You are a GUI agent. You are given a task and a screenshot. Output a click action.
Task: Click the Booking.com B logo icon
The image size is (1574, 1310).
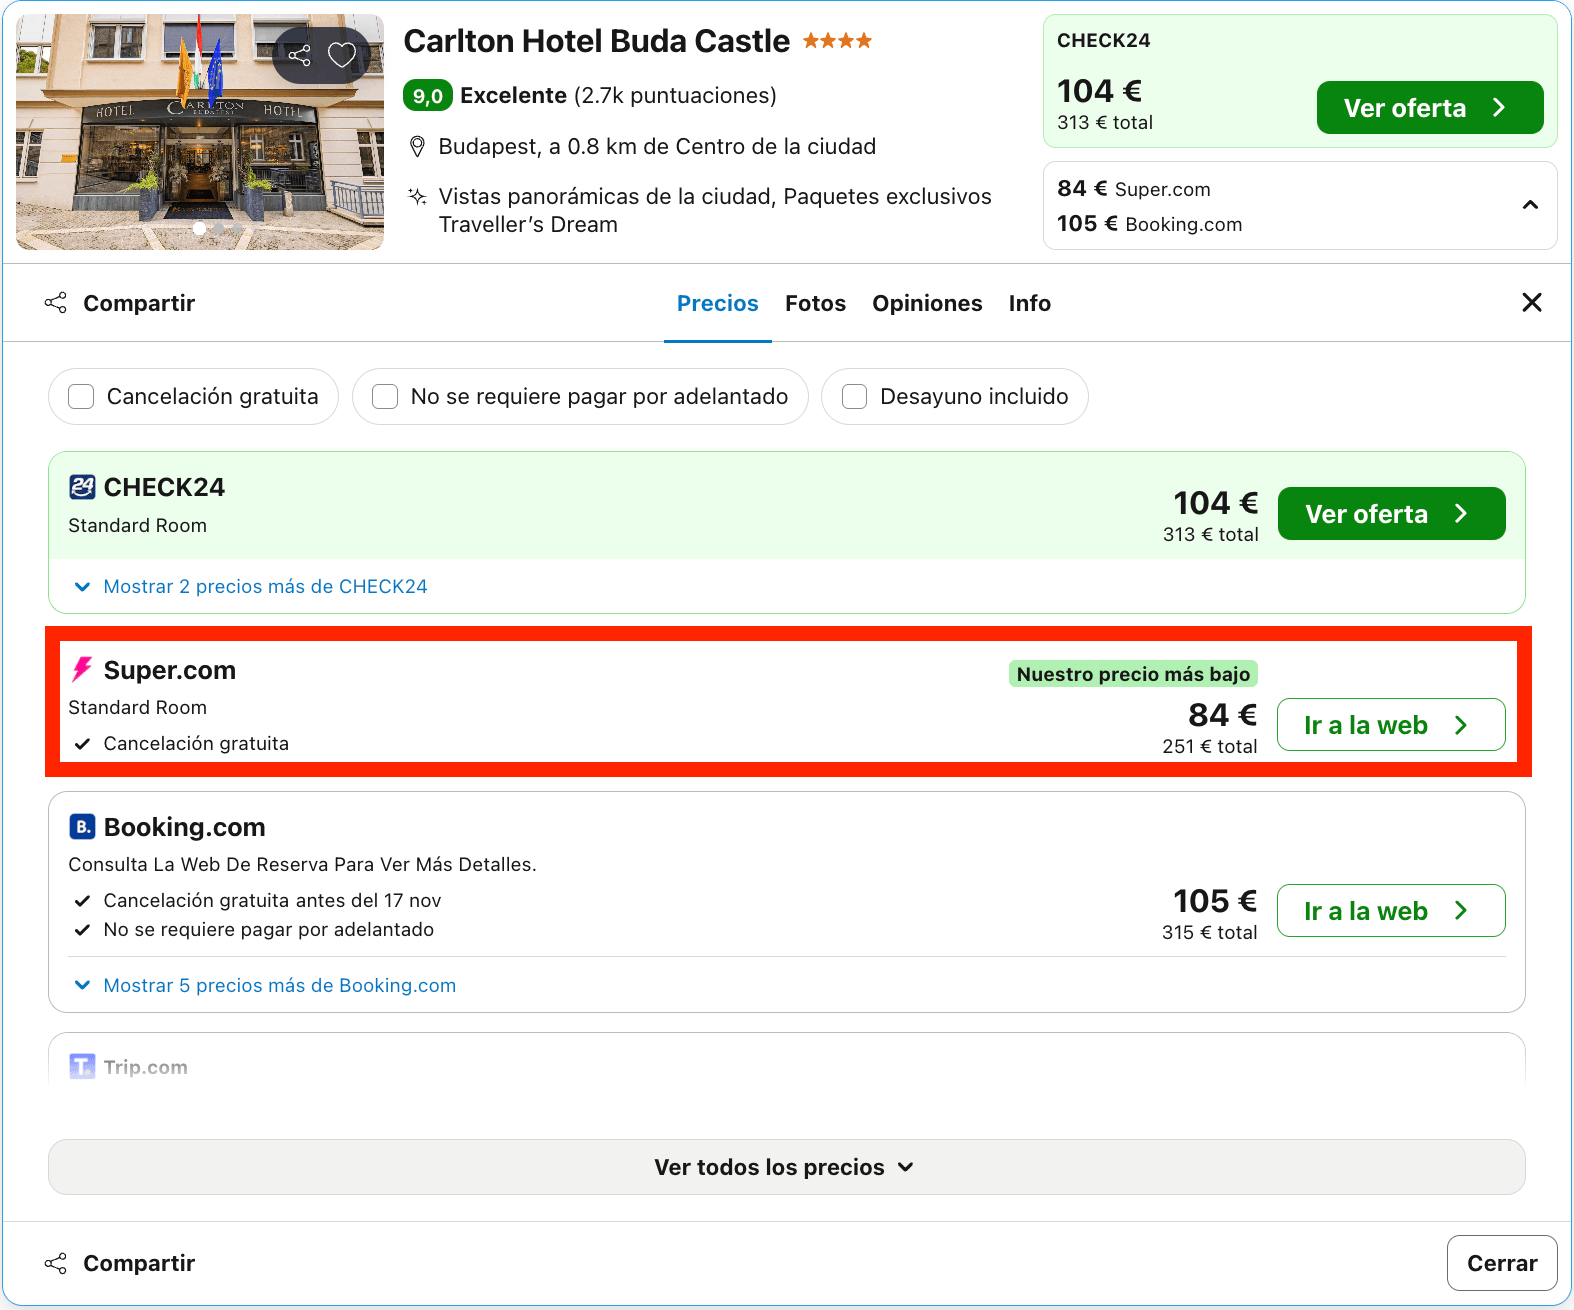82,827
